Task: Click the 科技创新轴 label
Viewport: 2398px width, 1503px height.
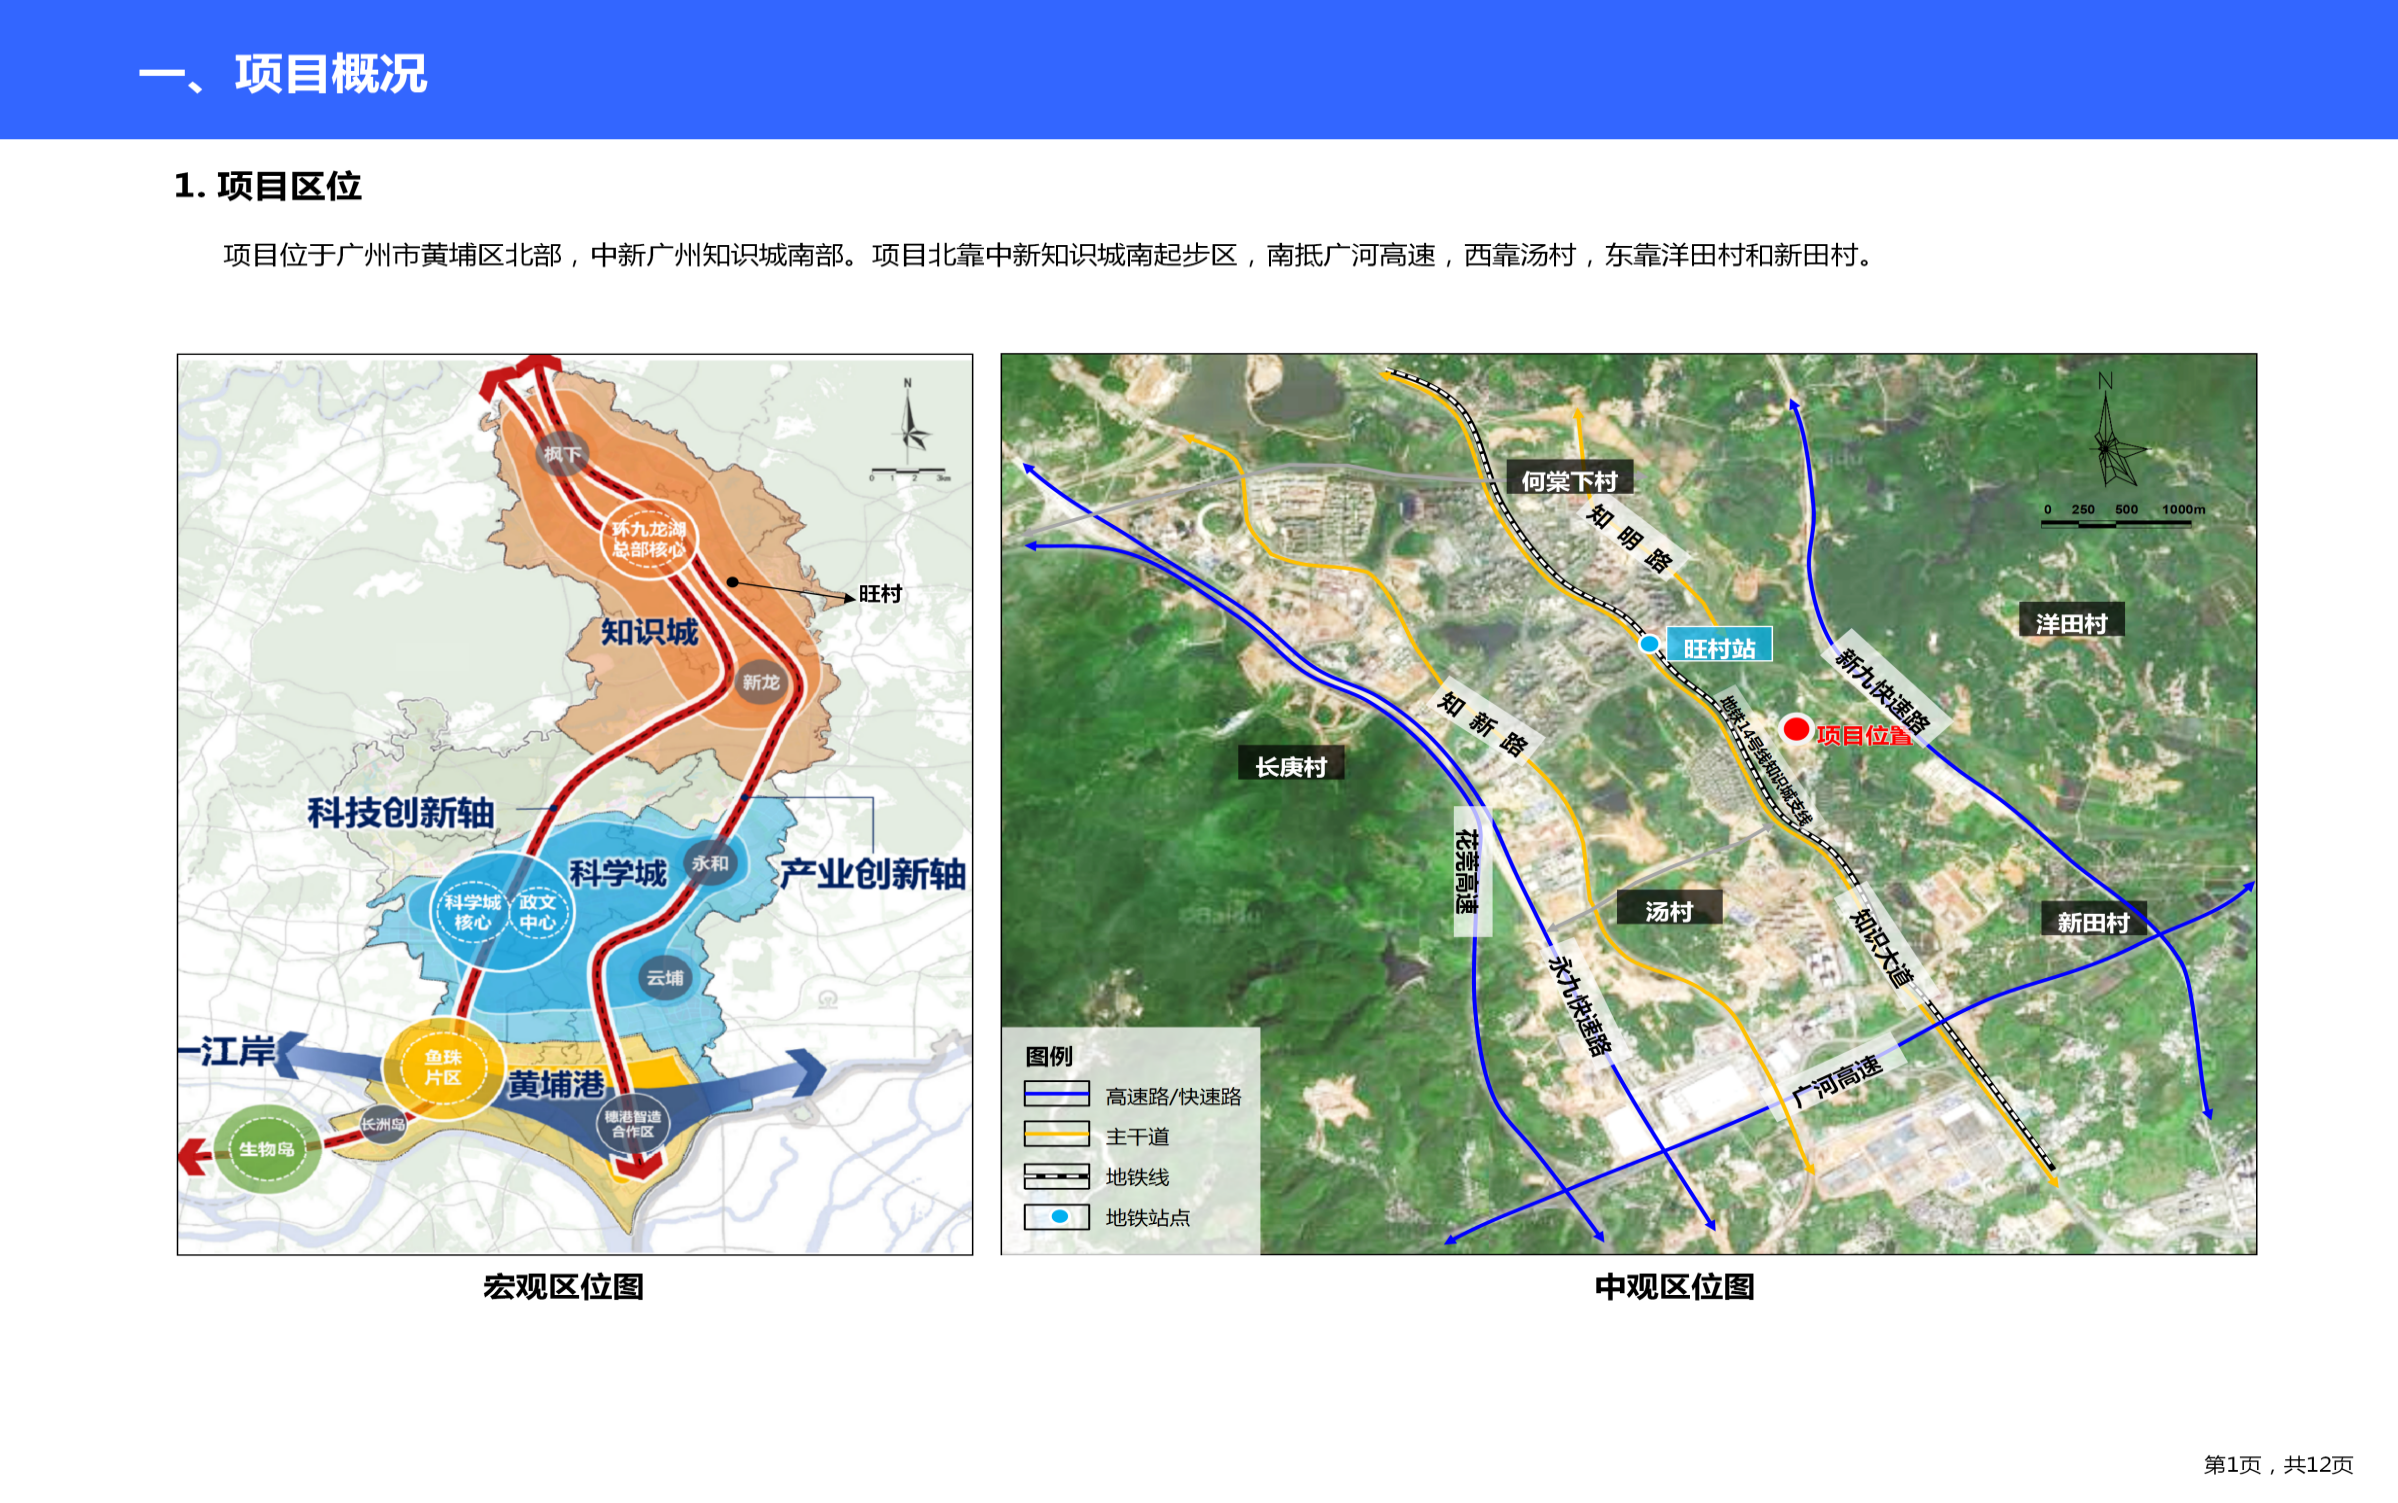Action: tap(400, 813)
